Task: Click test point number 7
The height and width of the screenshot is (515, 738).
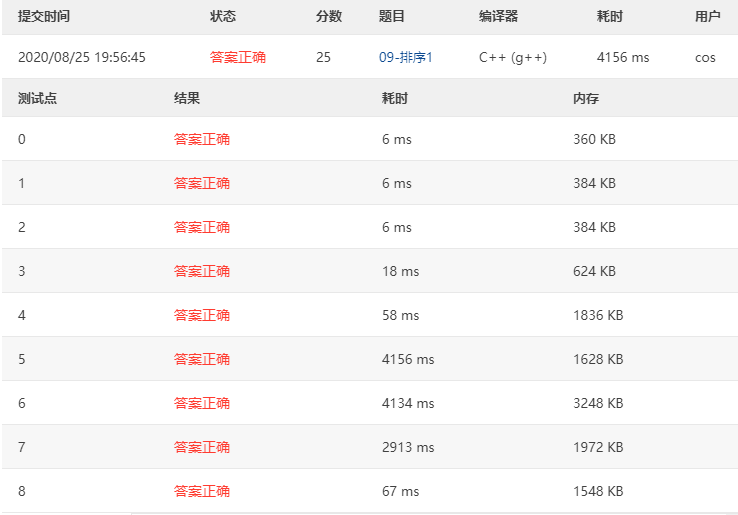Action: click(x=22, y=447)
